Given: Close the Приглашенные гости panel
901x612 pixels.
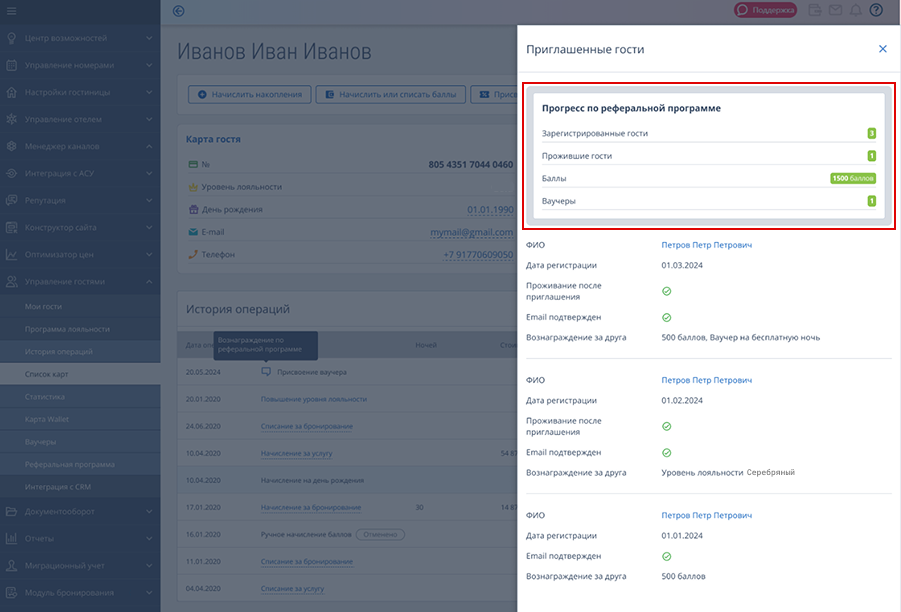Looking at the screenshot, I should [882, 49].
